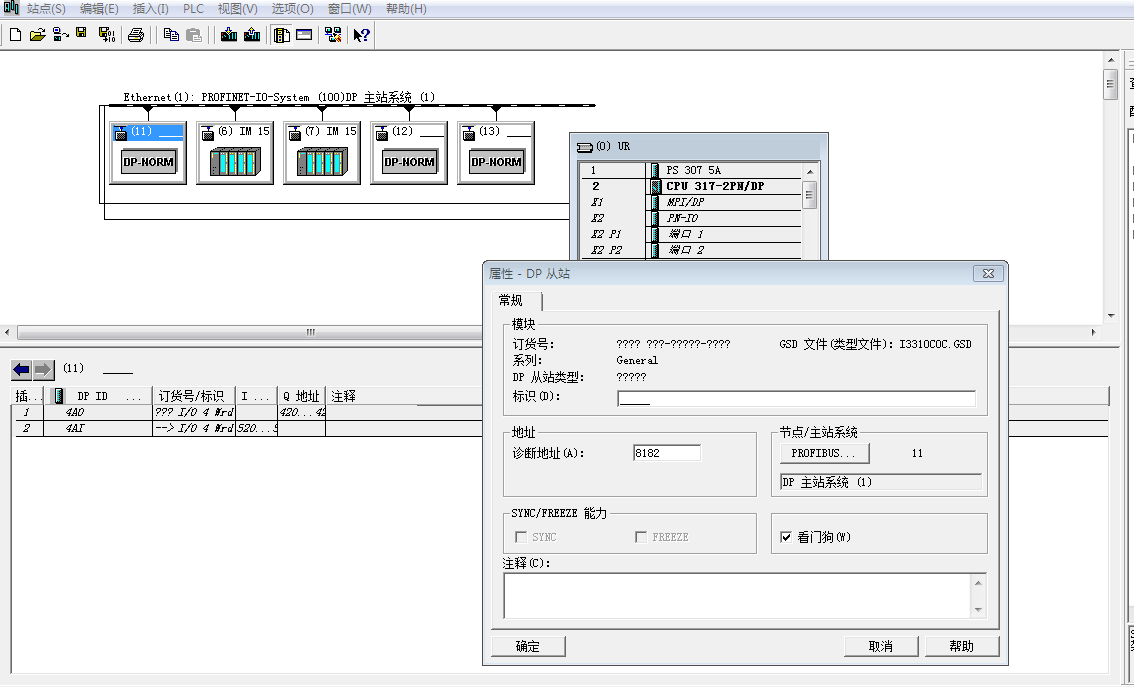1134x687 pixels.
Task: Click the 诊断地址 input field
Action: tap(666, 453)
